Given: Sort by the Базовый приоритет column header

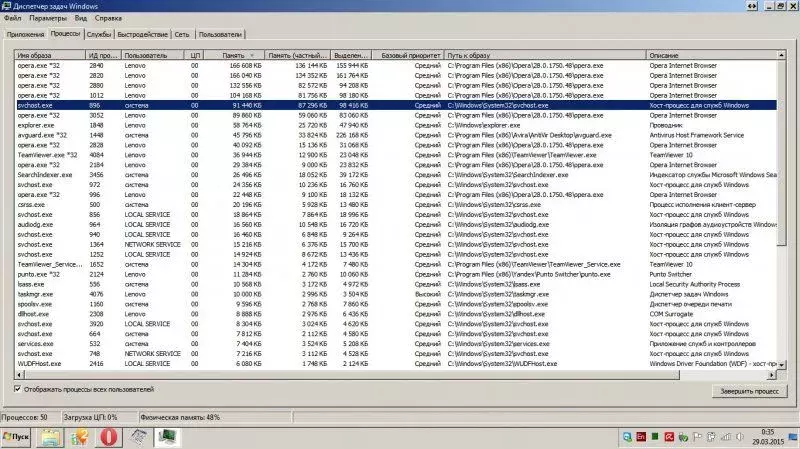Looking at the screenshot, I should click(408, 55).
